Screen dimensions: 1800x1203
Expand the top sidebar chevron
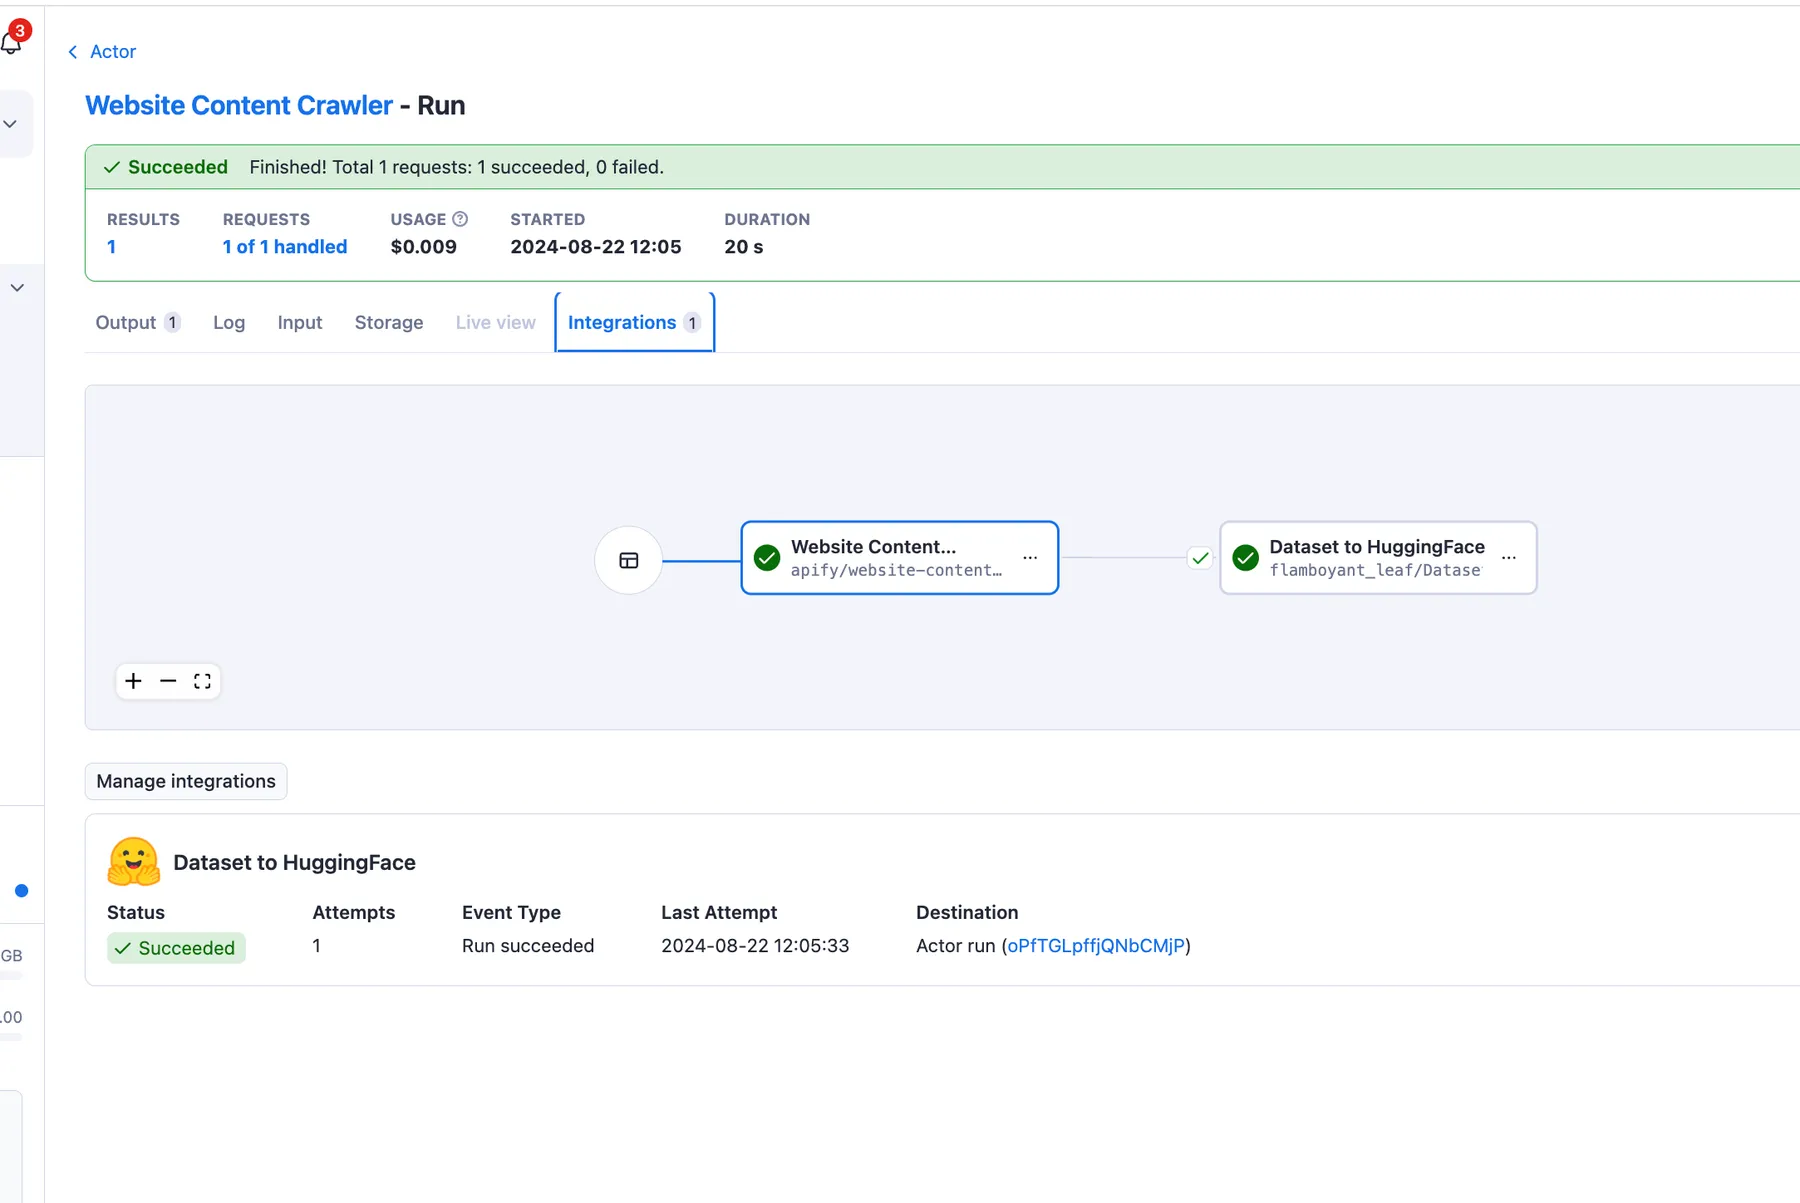pyautogui.click(x=10, y=124)
